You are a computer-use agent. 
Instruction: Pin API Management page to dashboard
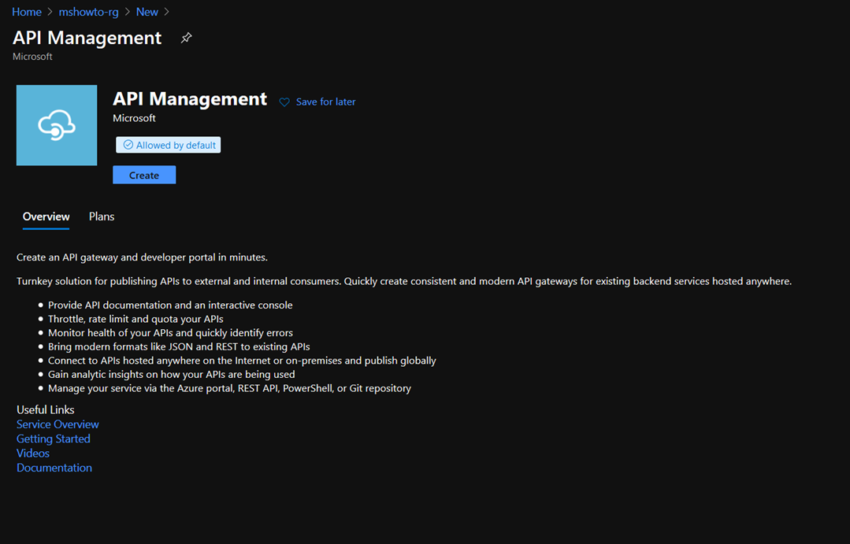pos(186,38)
